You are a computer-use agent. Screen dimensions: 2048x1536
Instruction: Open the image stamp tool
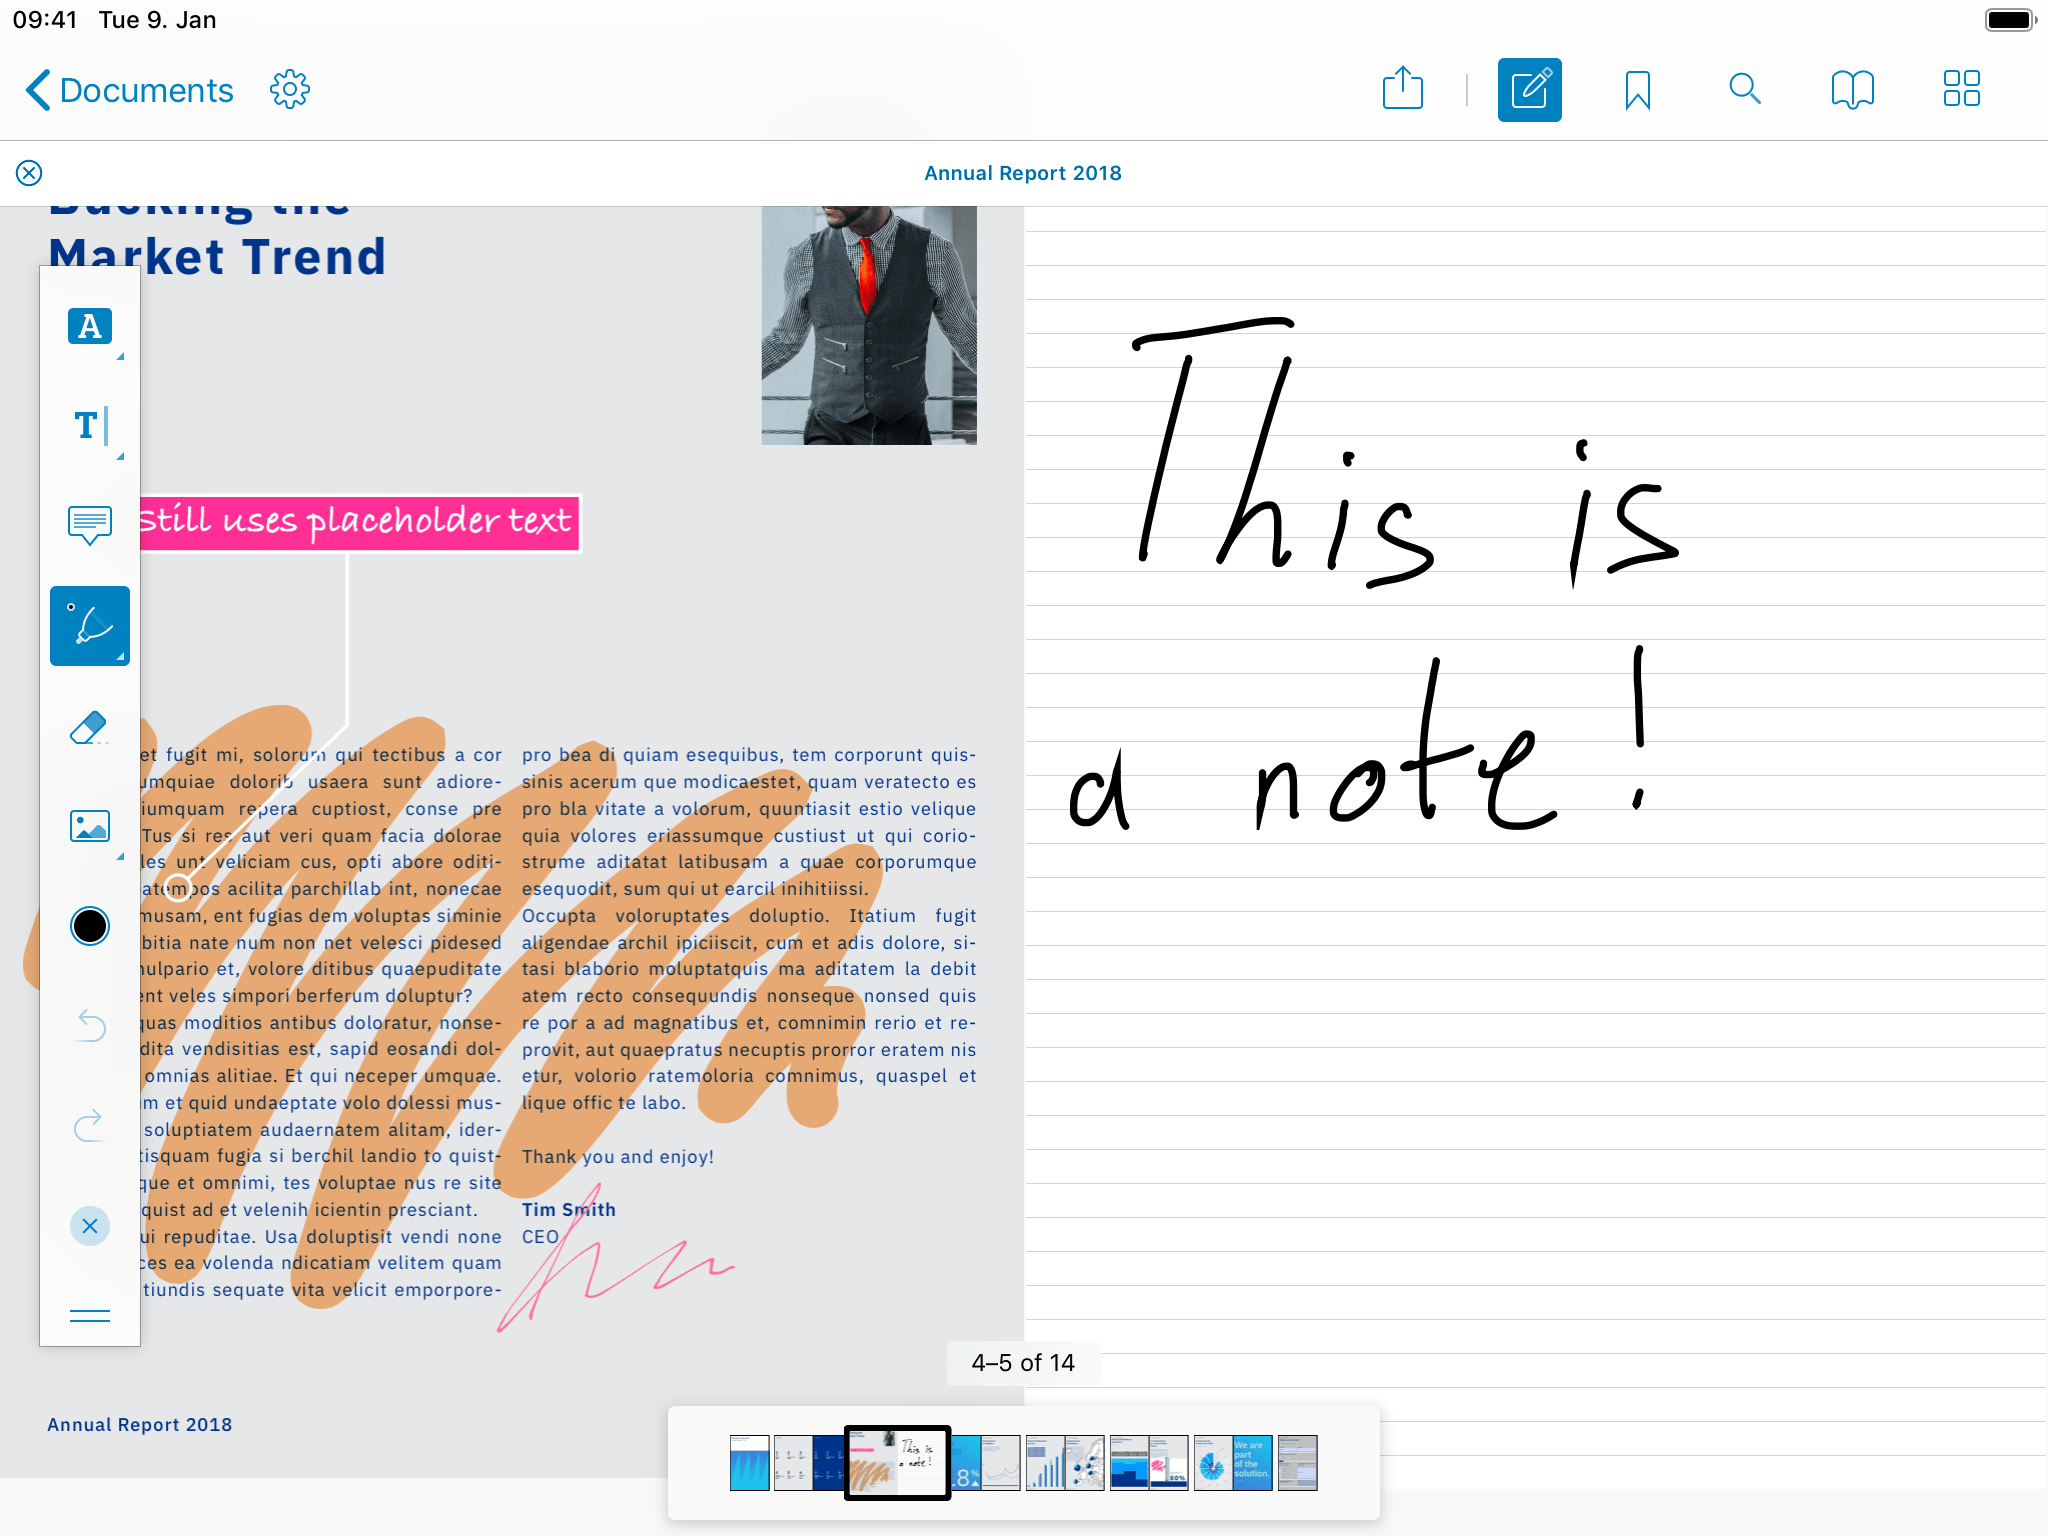pyautogui.click(x=89, y=826)
